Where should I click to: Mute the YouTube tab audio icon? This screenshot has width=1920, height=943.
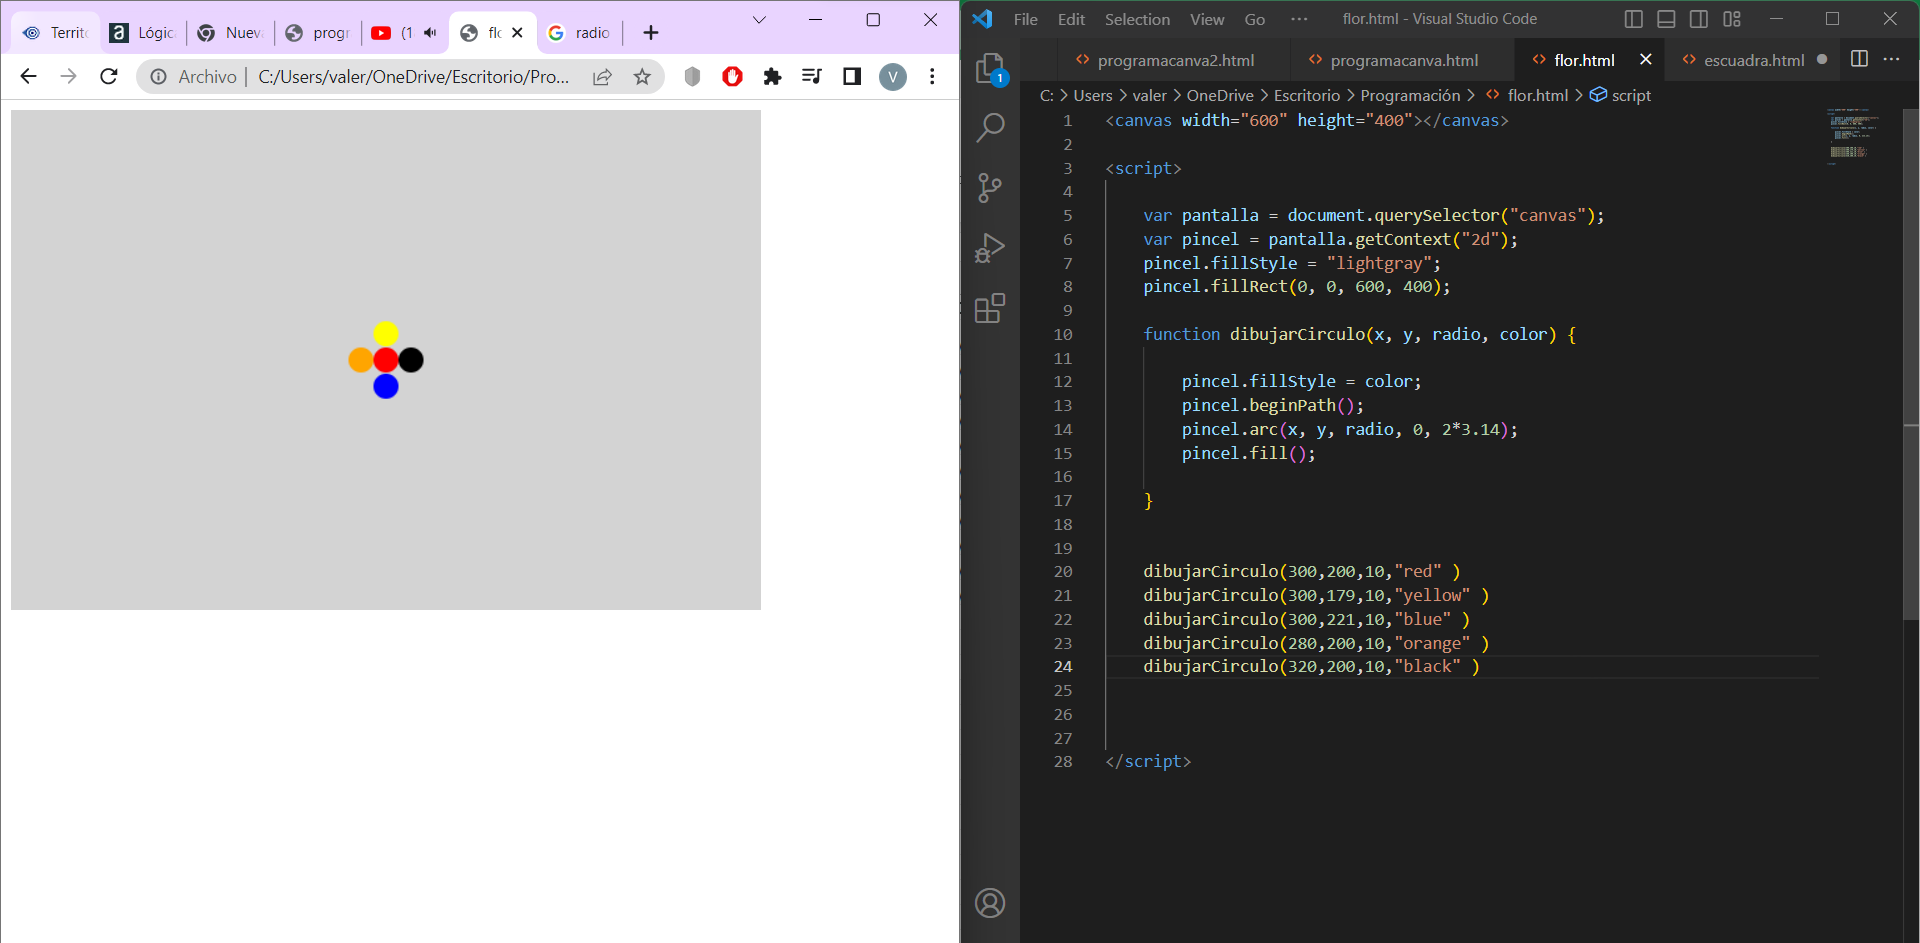pos(430,33)
